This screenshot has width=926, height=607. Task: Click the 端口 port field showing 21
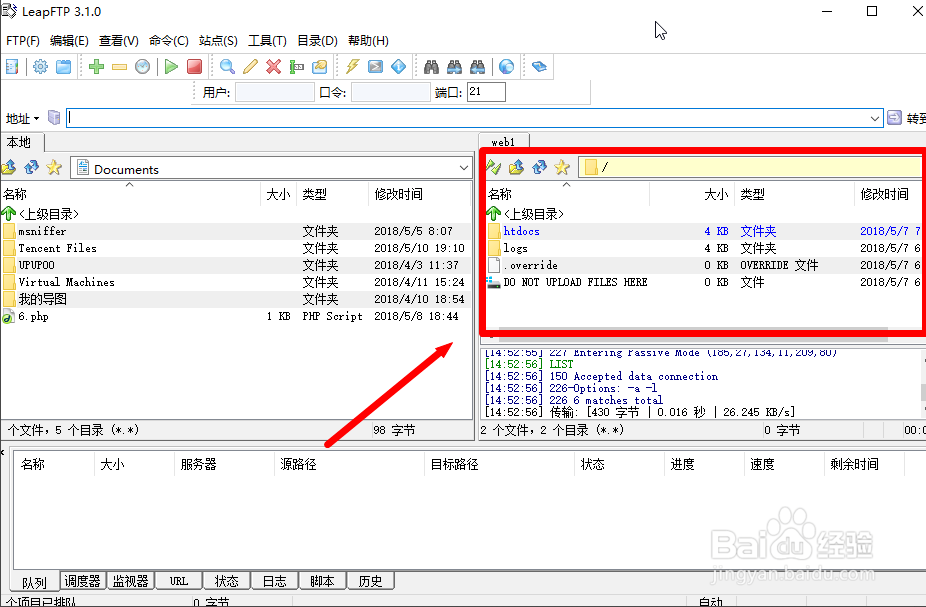[486, 92]
